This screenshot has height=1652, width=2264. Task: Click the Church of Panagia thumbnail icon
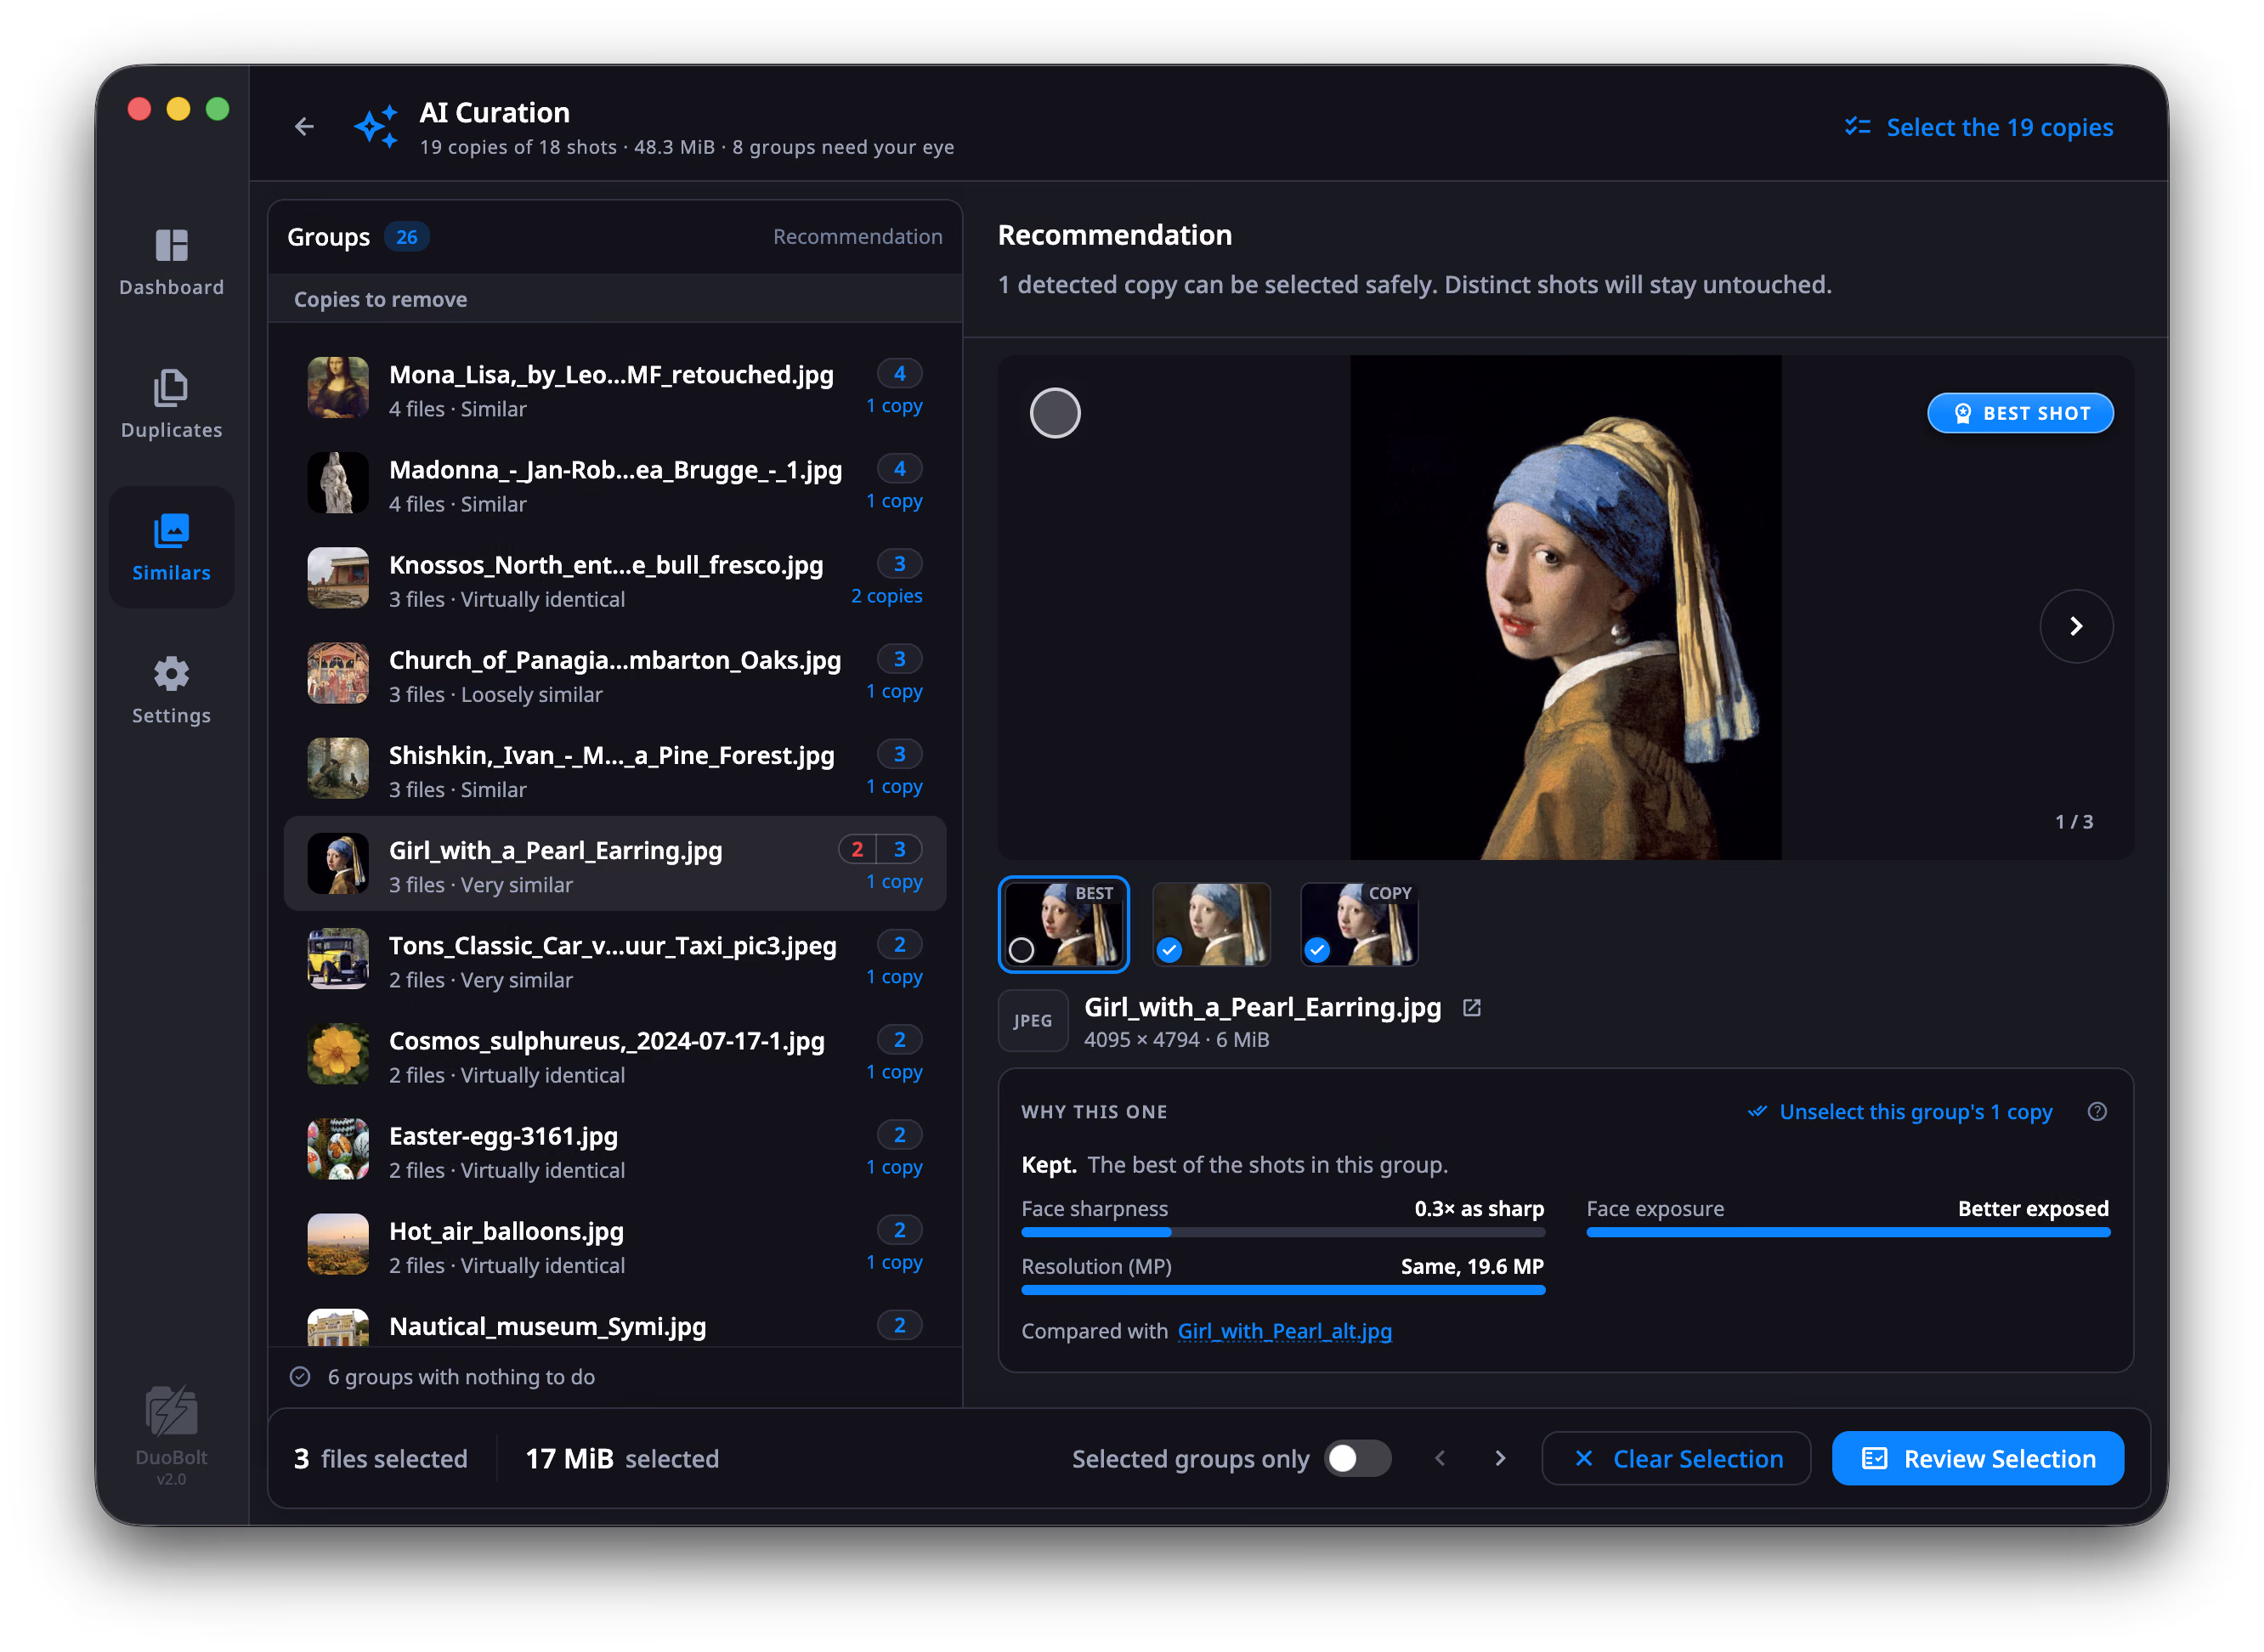(338, 673)
